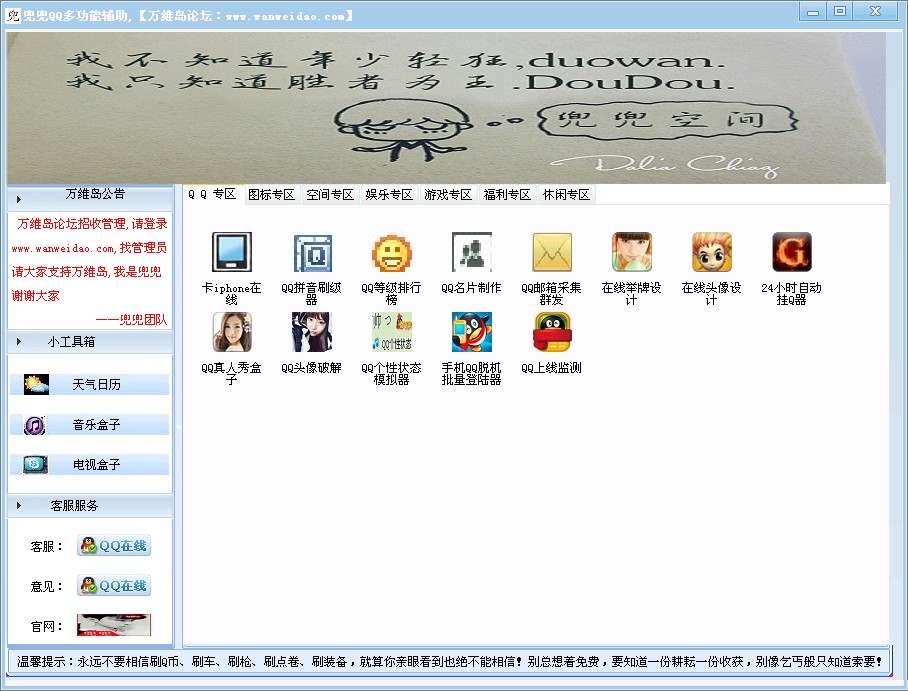
Task: Switch to the 图标专区 tab
Action: (271, 195)
